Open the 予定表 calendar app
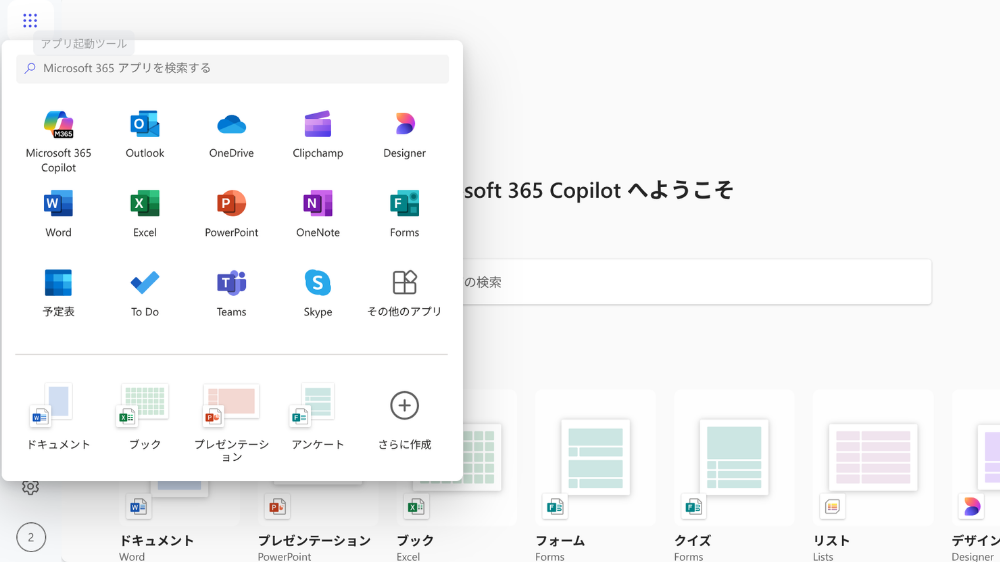This screenshot has height=562, width=1000. pyautogui.click(x=58, y=293)
